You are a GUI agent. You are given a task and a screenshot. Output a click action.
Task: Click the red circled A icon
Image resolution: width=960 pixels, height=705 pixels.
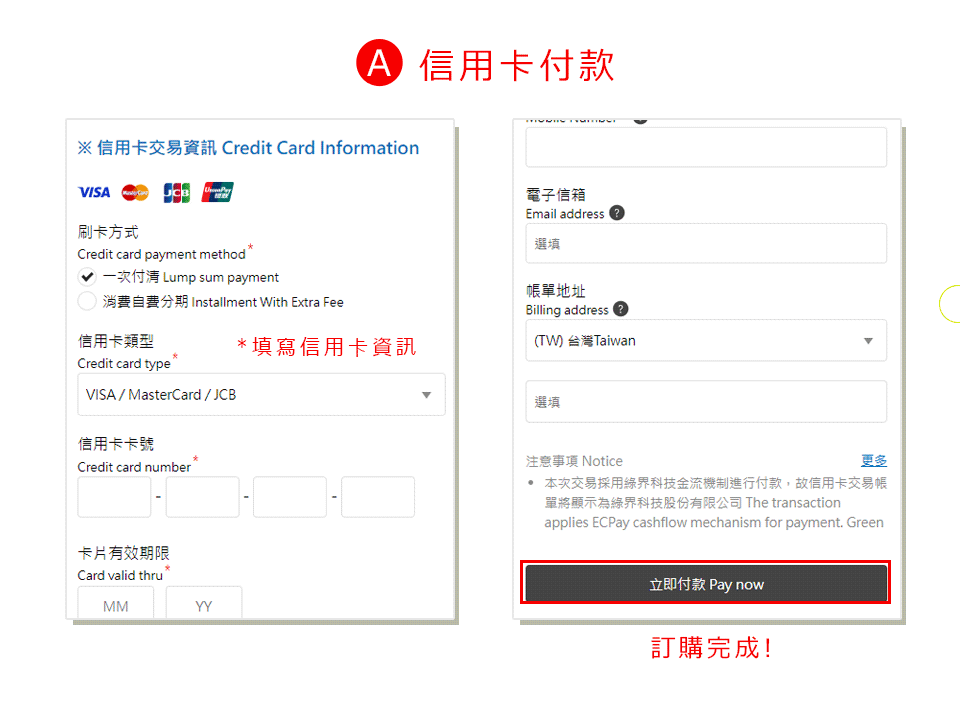tap(380, 63)
